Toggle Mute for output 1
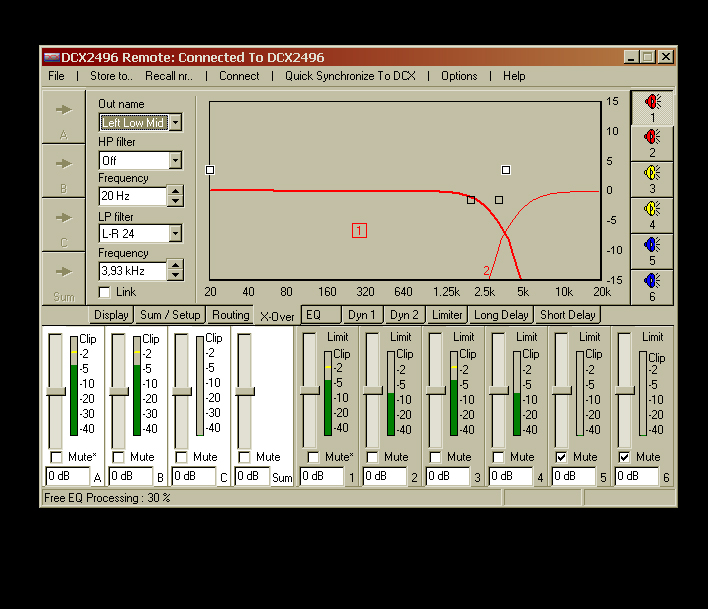This screenshot has height=609, width=708. [313, 457]
